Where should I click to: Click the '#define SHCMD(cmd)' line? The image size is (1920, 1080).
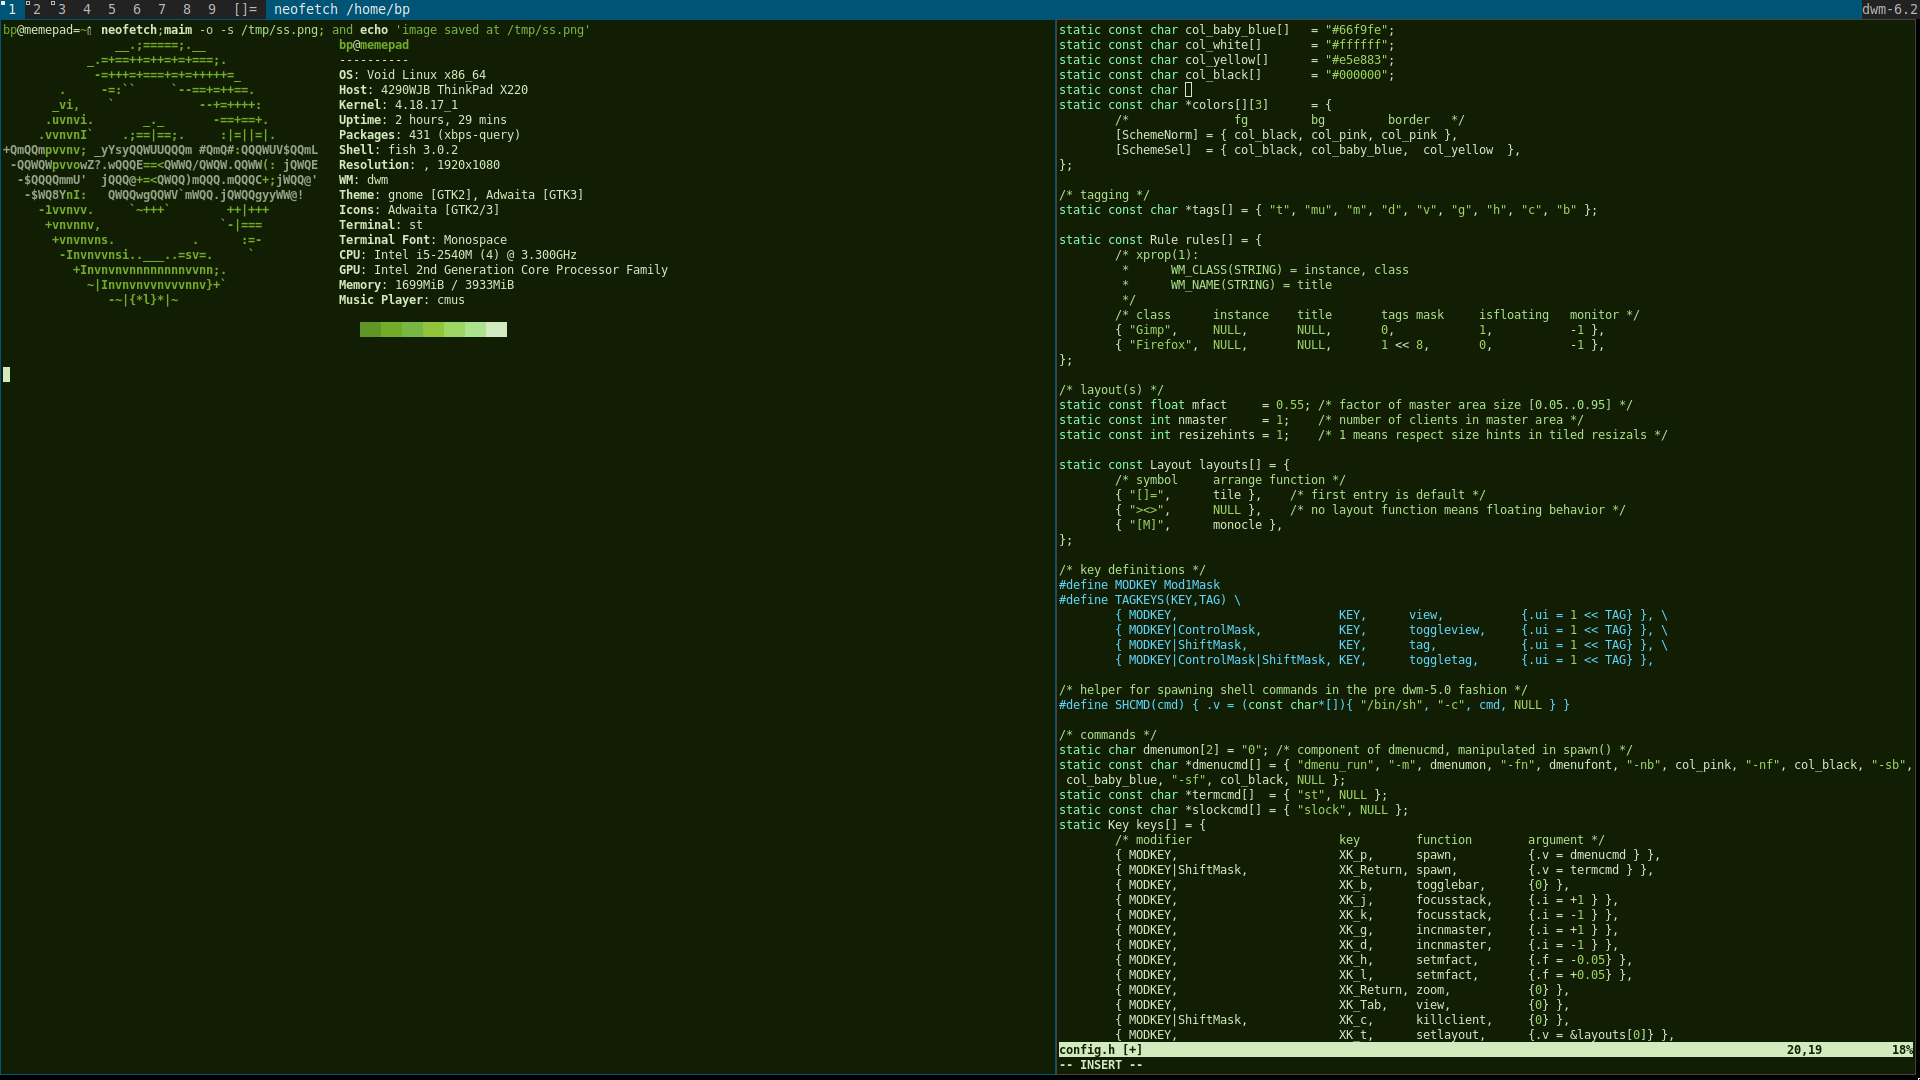[x=1314, y=705]
